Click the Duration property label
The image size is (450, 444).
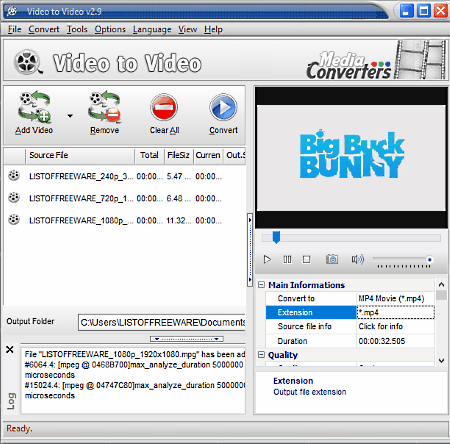tap(292, 341)
